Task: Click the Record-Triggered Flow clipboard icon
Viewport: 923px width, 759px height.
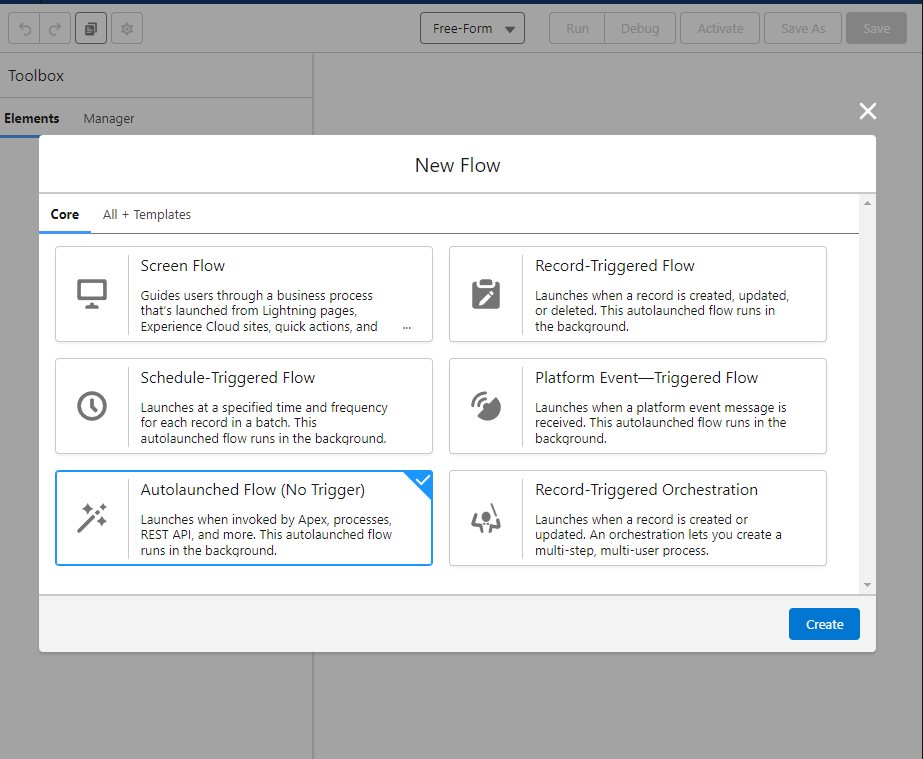Action: point(486,294)
